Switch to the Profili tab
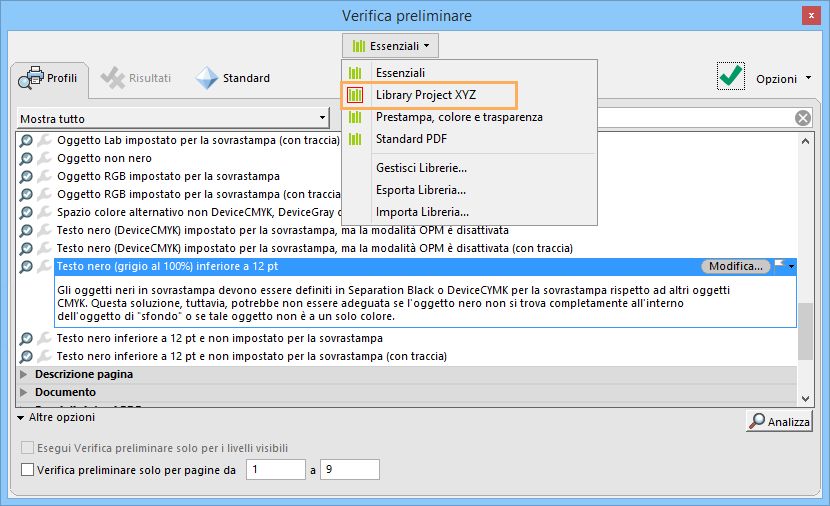 click(49, 79)
